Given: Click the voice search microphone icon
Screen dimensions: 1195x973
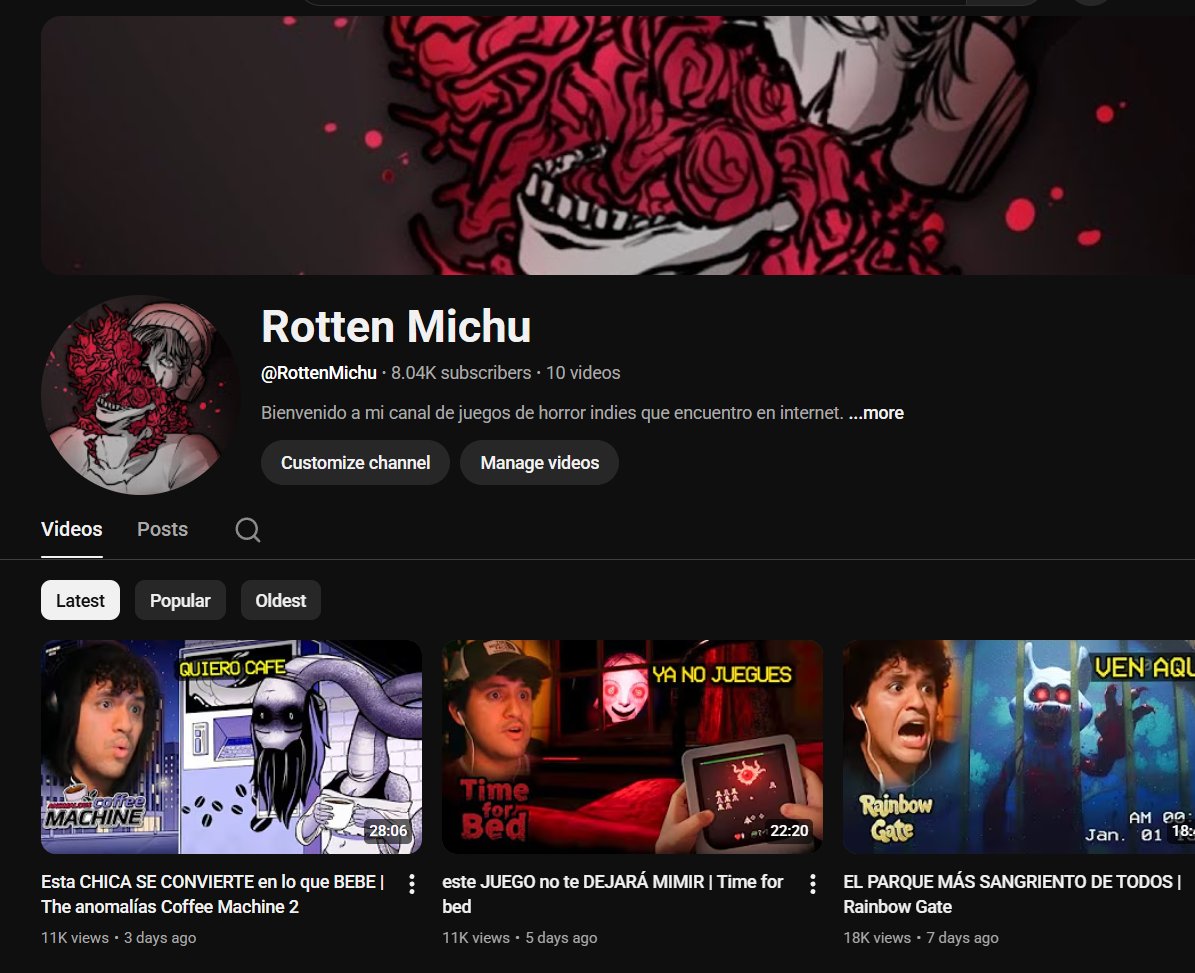Looking at the screenshot, I should (x=1089, y=1).
